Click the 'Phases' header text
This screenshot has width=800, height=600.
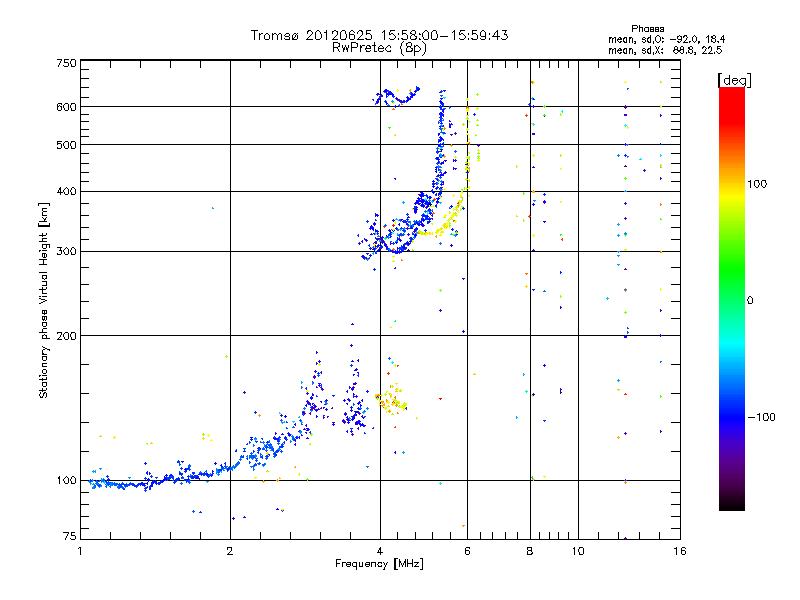647,29
